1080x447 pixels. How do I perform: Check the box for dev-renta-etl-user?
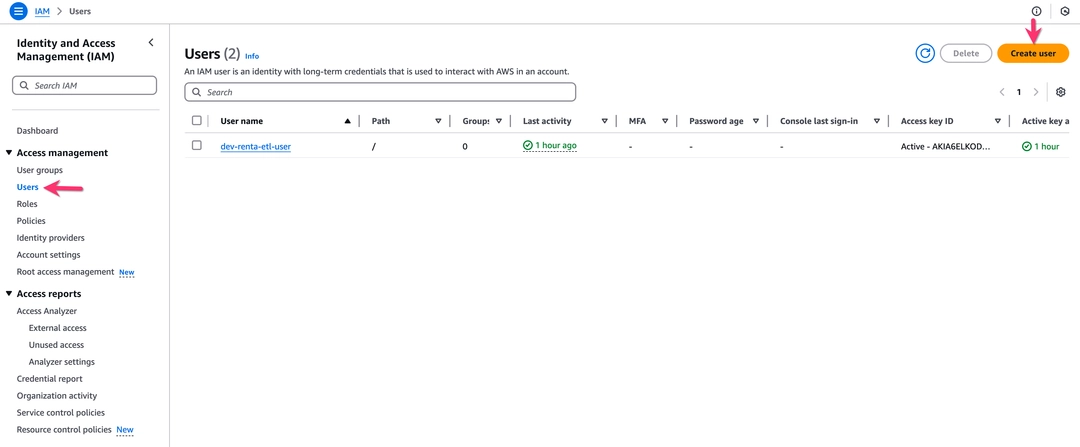[197, 145]
